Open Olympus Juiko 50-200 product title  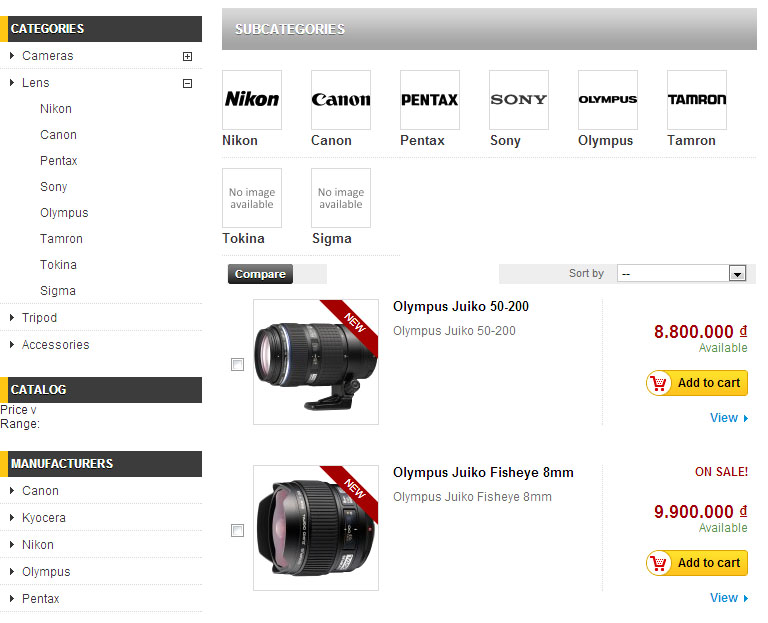(x=461, y=307)
